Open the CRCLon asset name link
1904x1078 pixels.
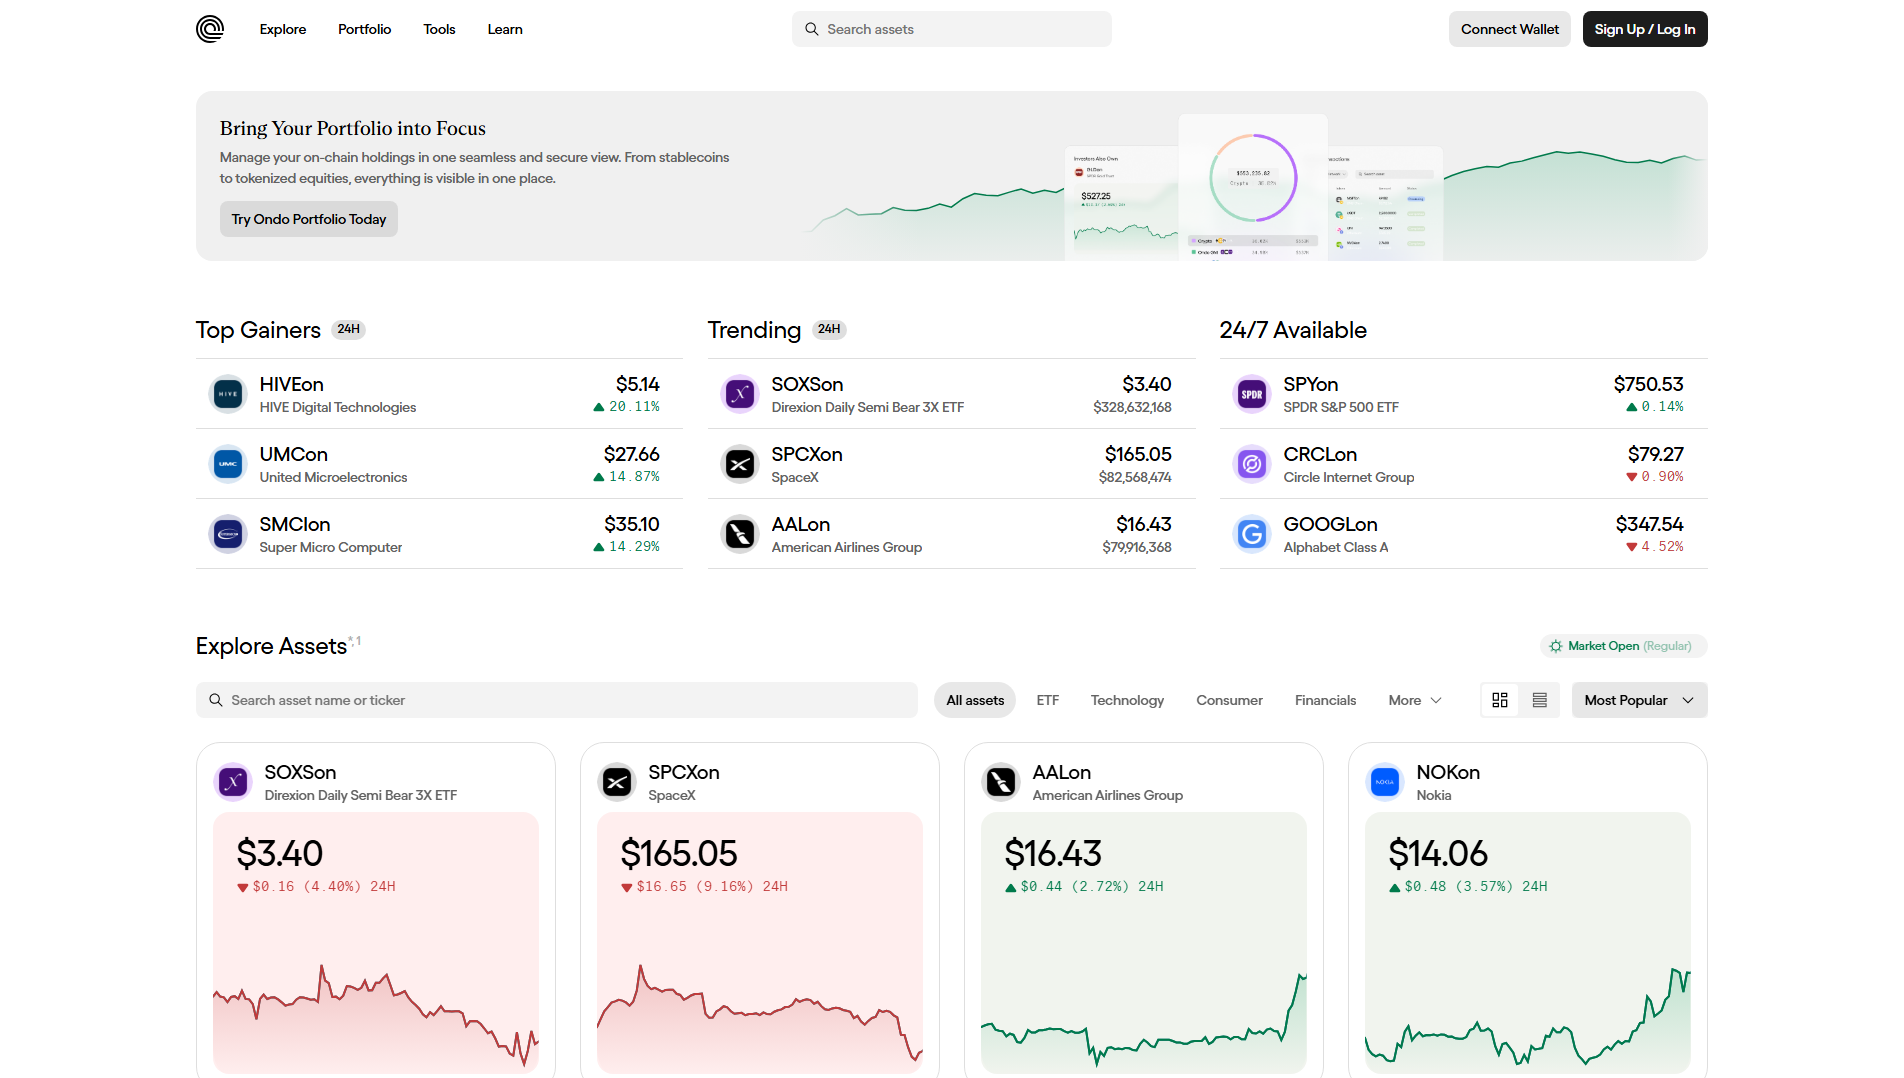(x=1320, y=455)
